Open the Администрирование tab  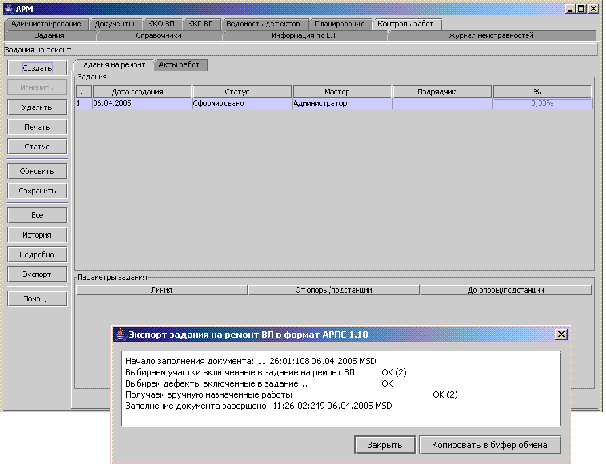(46, 24)
